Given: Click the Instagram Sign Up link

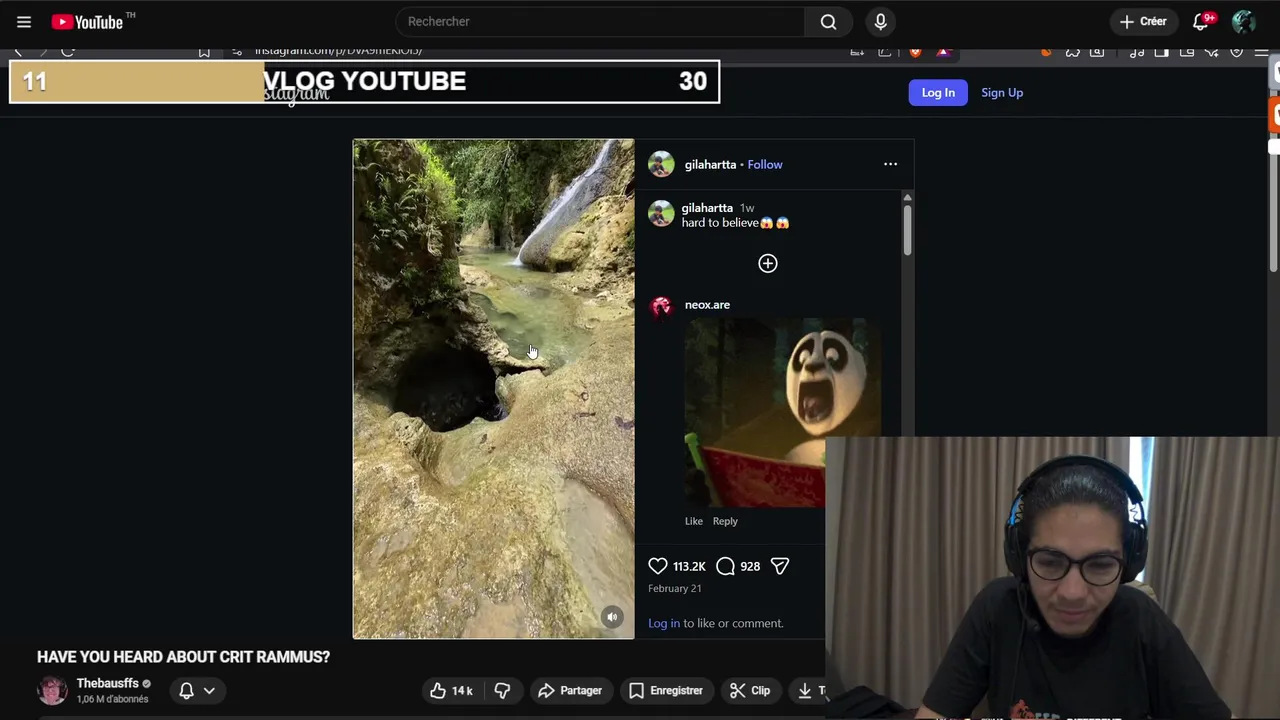Looking at the screenshot, I should [x=1002, y=92].
